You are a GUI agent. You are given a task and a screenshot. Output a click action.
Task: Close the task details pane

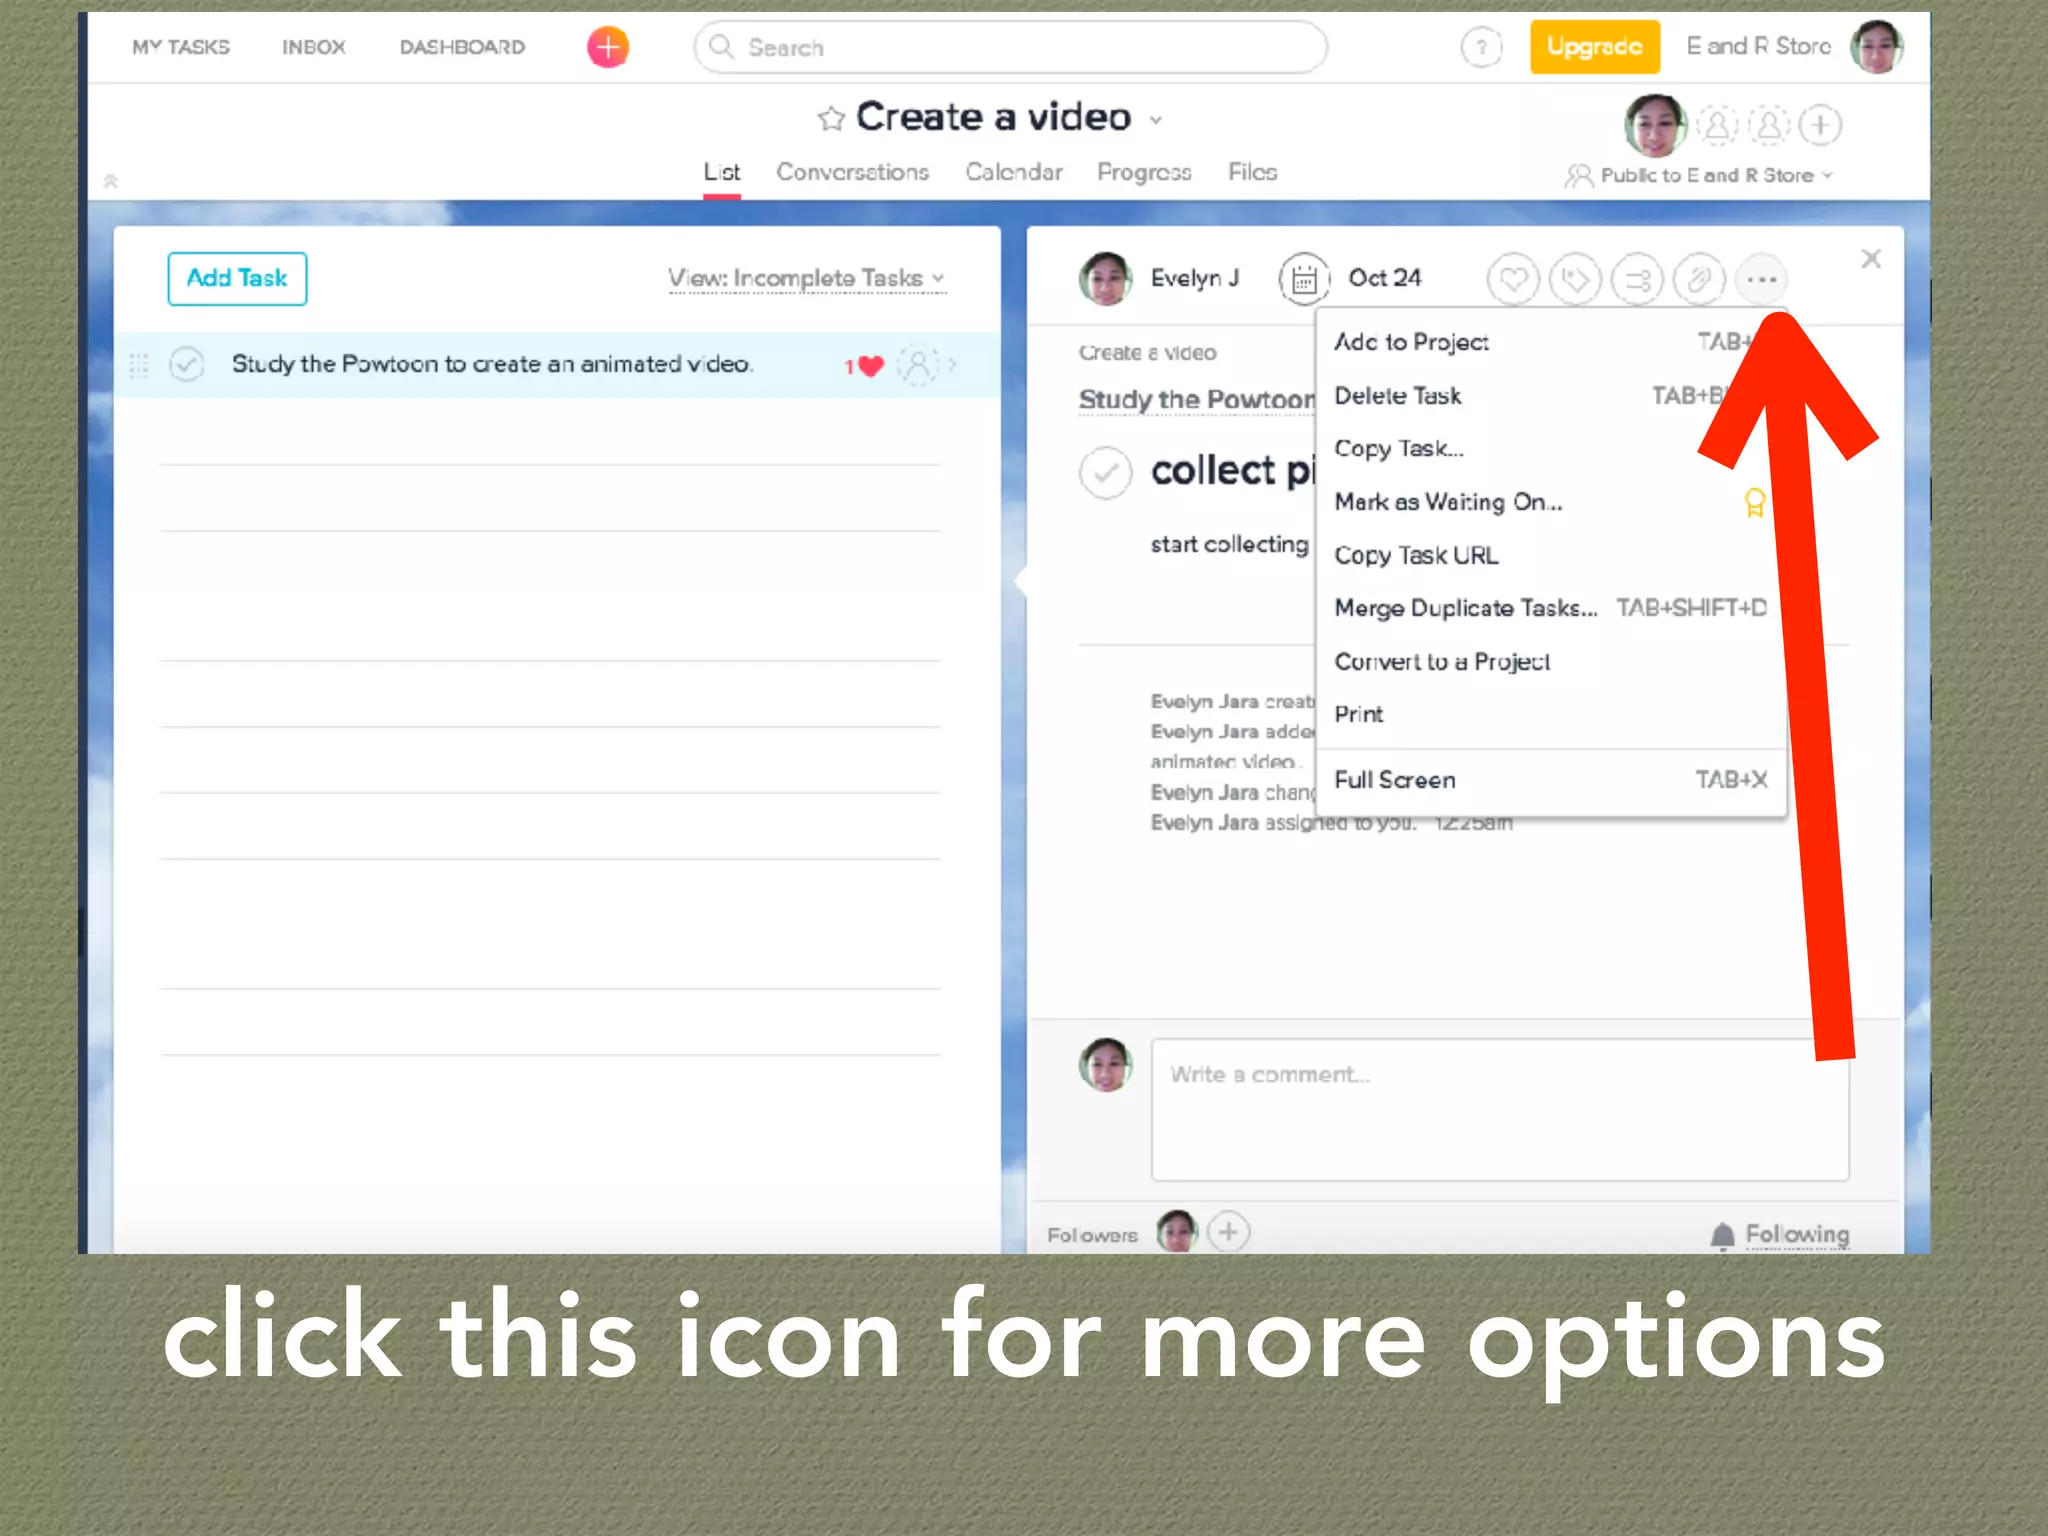tap(1871, 259)
